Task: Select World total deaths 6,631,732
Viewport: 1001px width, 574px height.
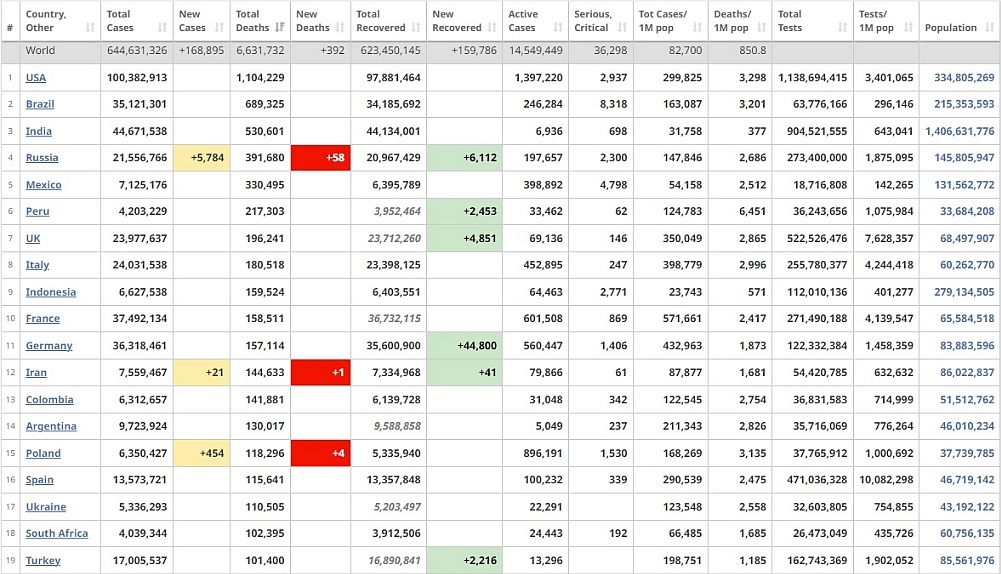Action: click(260, 50)
